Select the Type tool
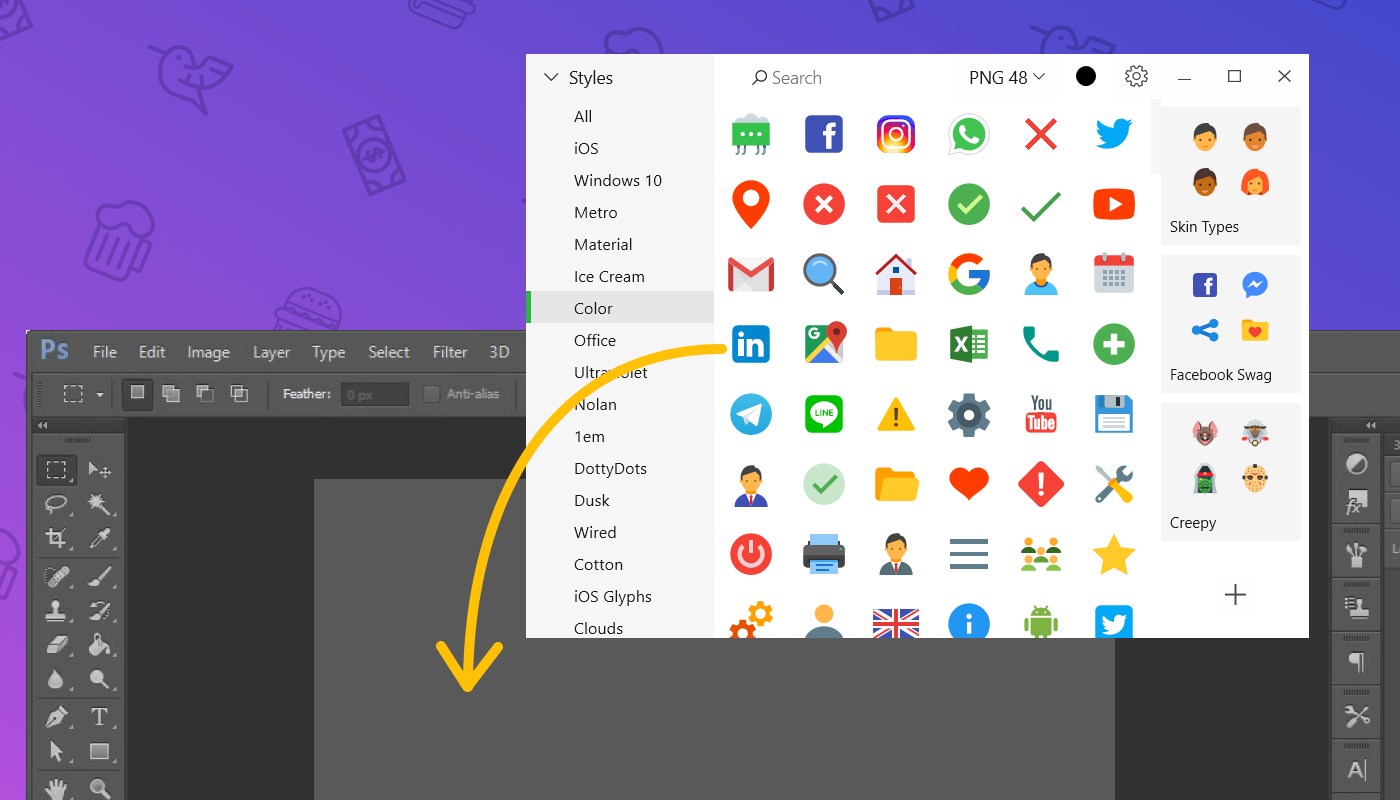Screen dimensions: 1400x800 (x=99, y=716)
